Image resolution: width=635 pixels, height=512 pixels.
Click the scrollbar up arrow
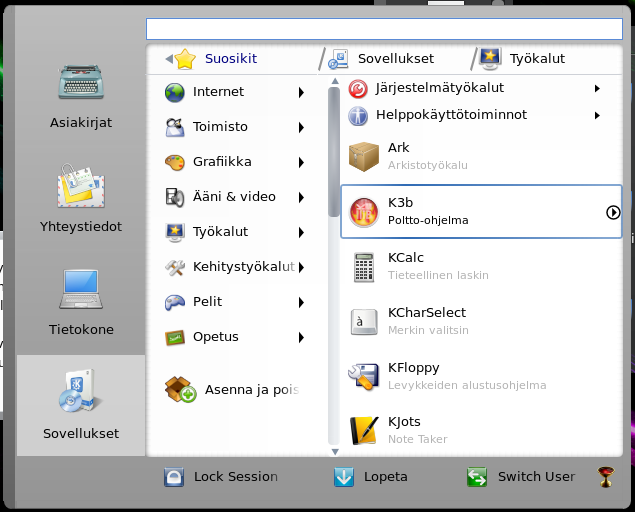[335, 81]
